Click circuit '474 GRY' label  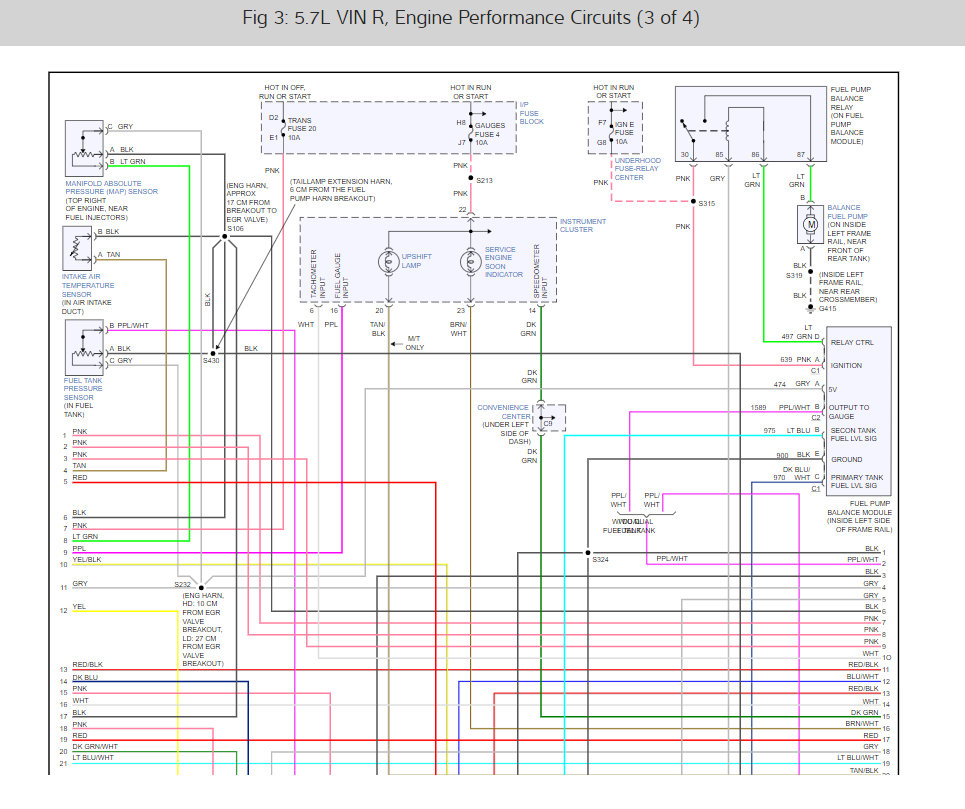[791, 384]
